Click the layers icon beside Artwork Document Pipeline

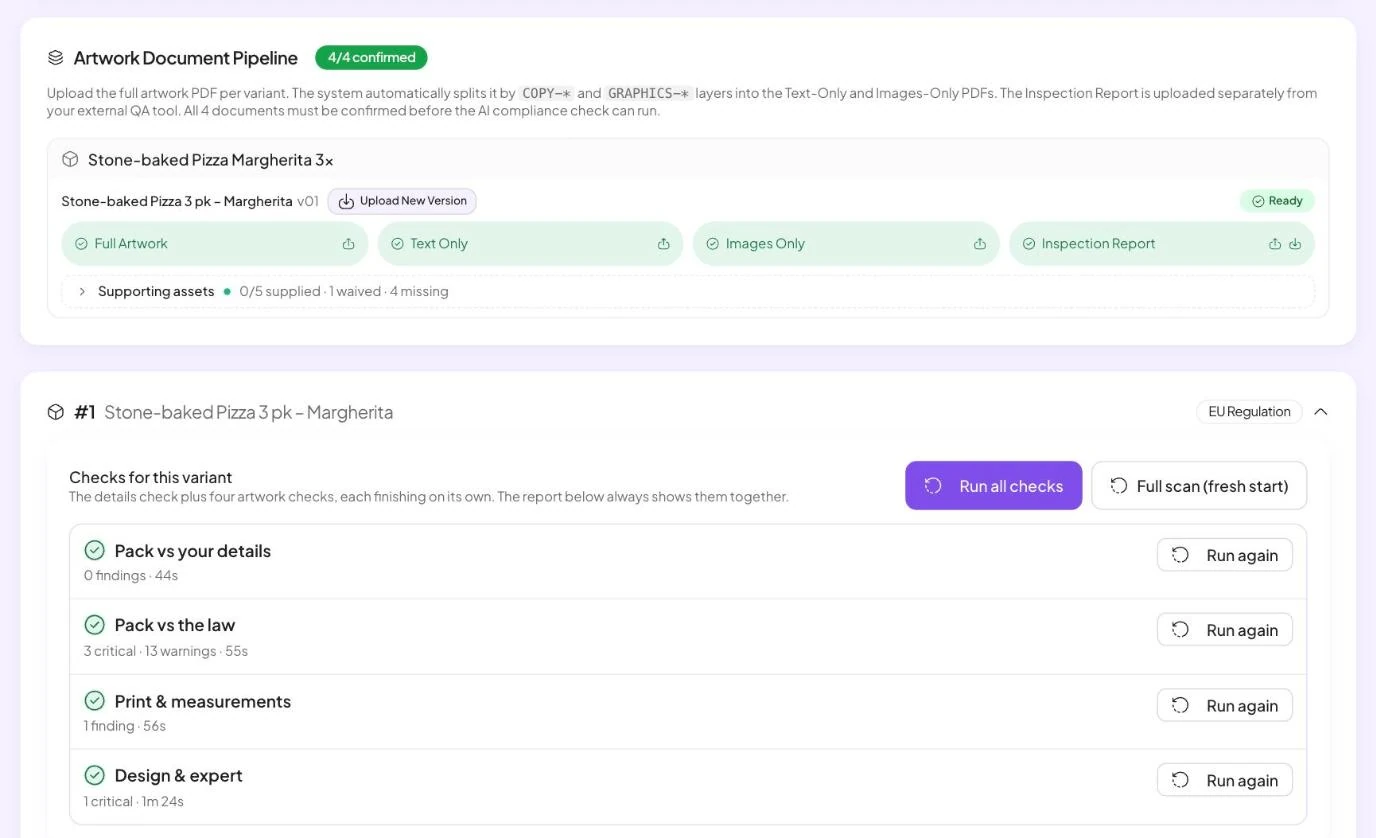56,58
